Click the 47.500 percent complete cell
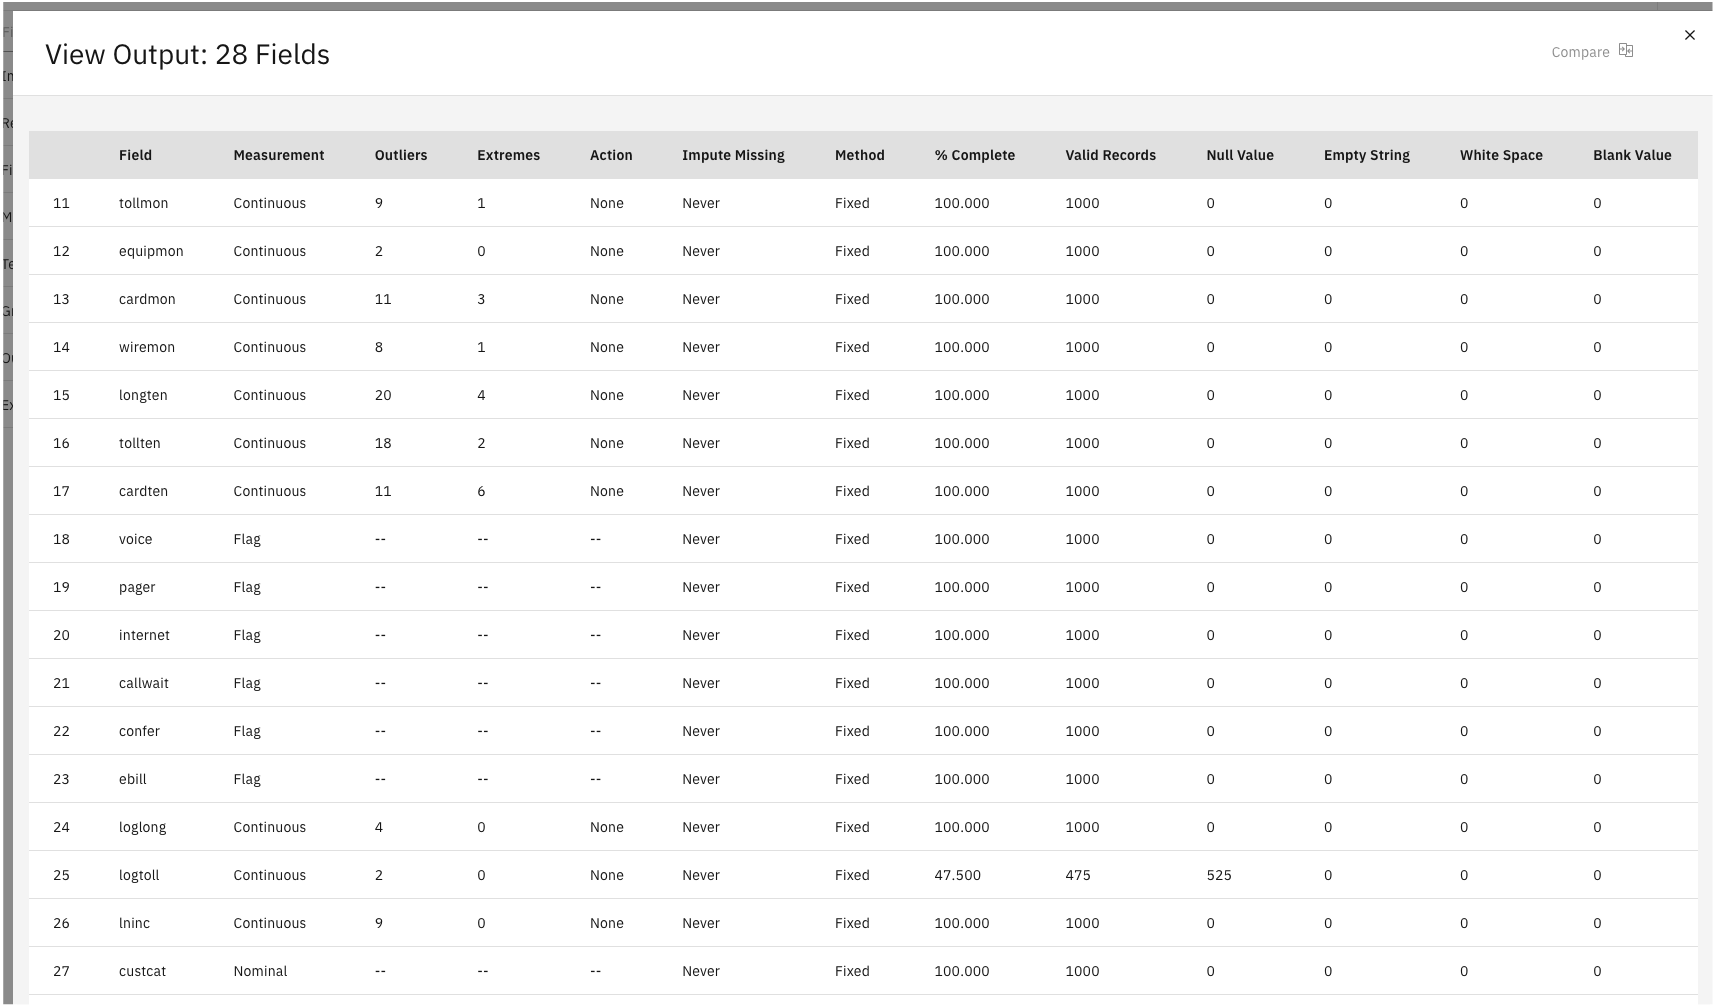1724x1005 pixels. click(958, 875)
